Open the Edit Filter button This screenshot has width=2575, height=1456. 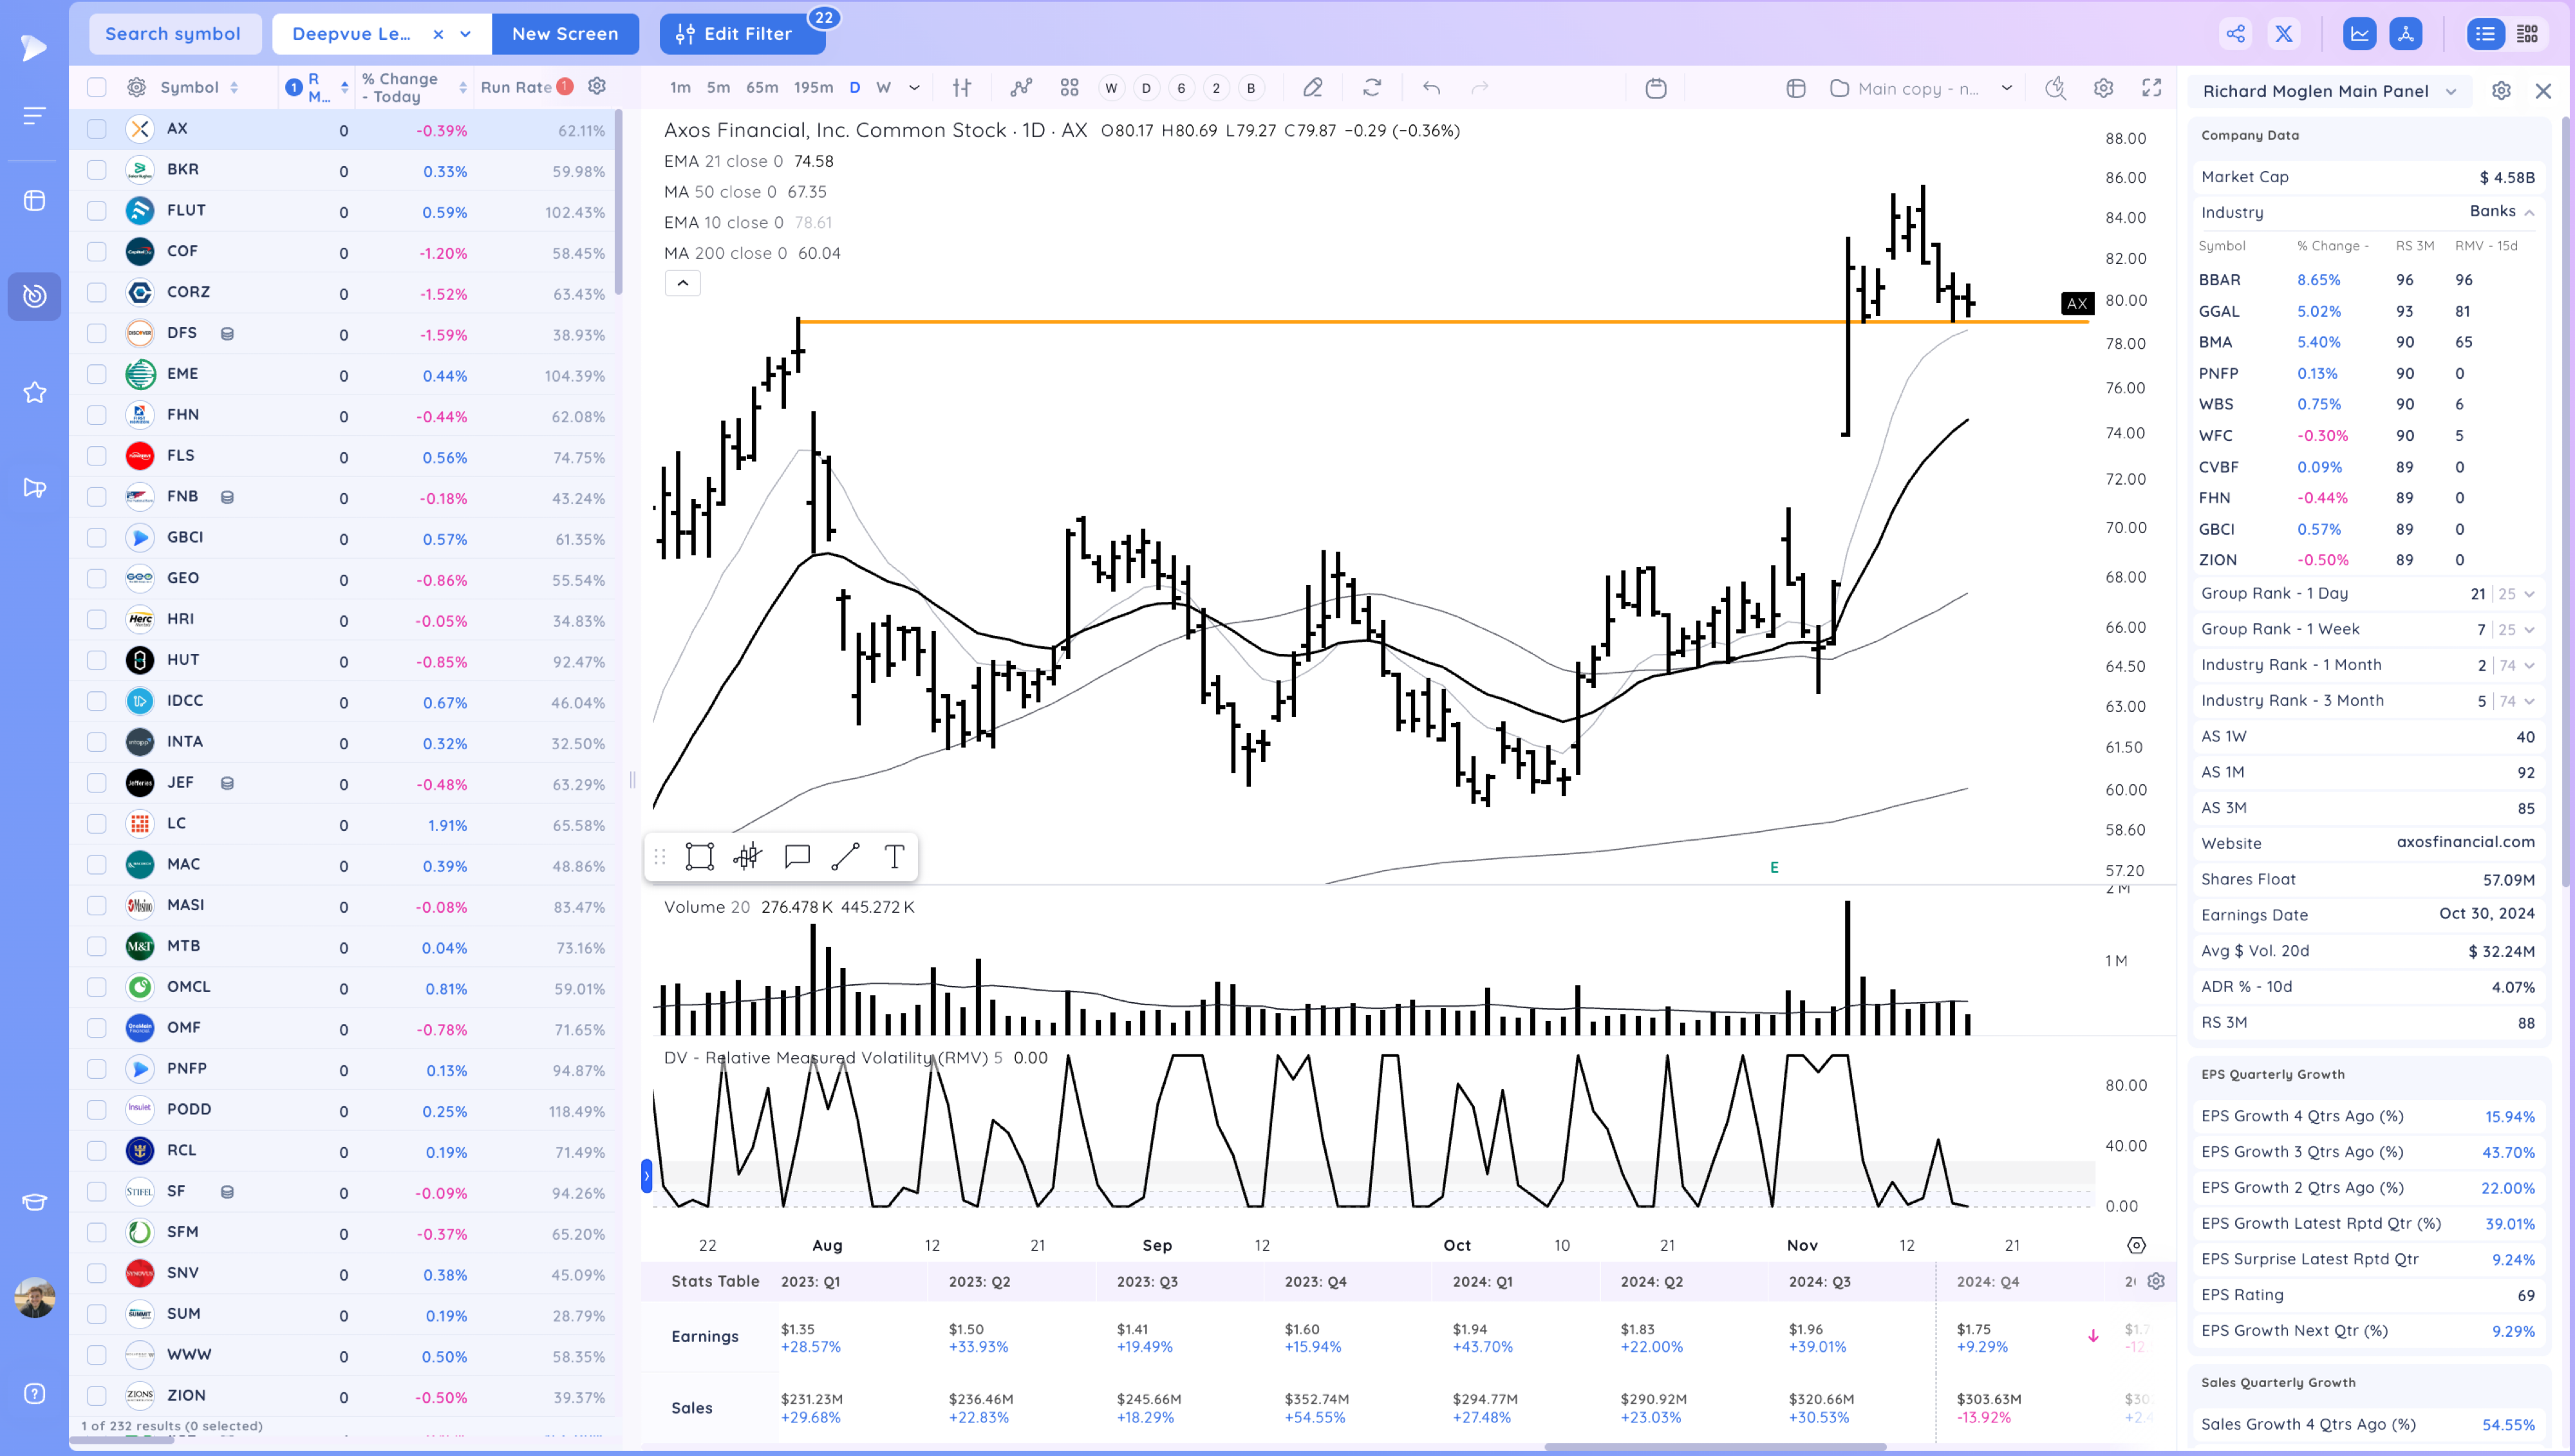point(742,33)
